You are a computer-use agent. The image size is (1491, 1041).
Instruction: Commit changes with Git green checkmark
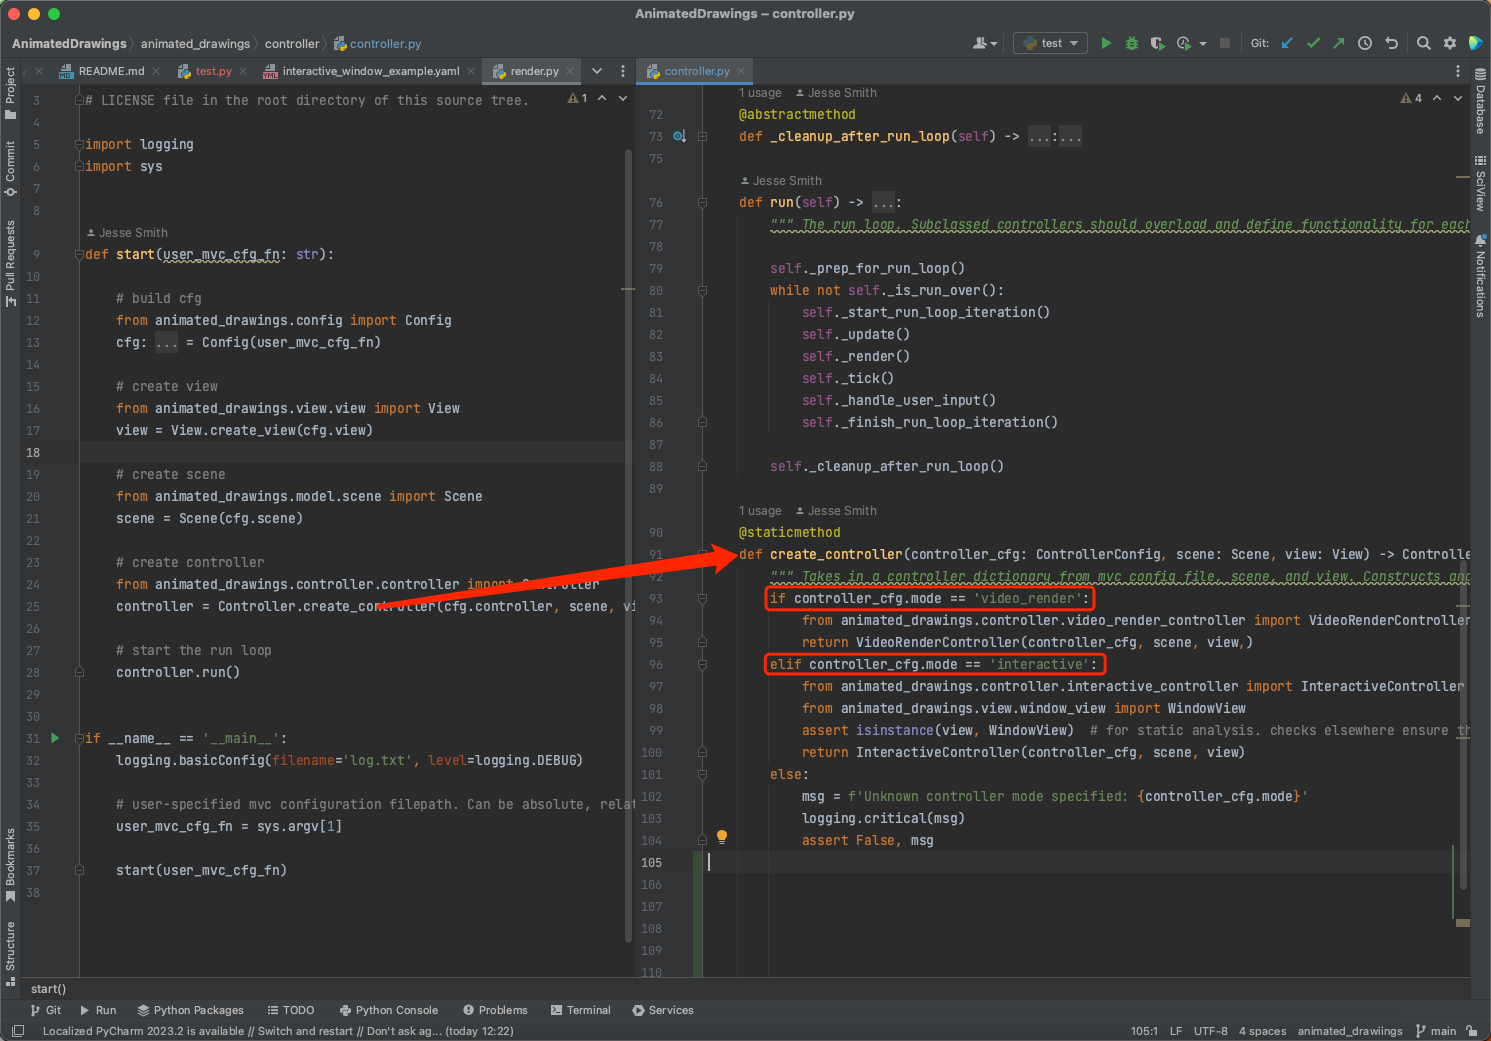[x=1313, y=43]
